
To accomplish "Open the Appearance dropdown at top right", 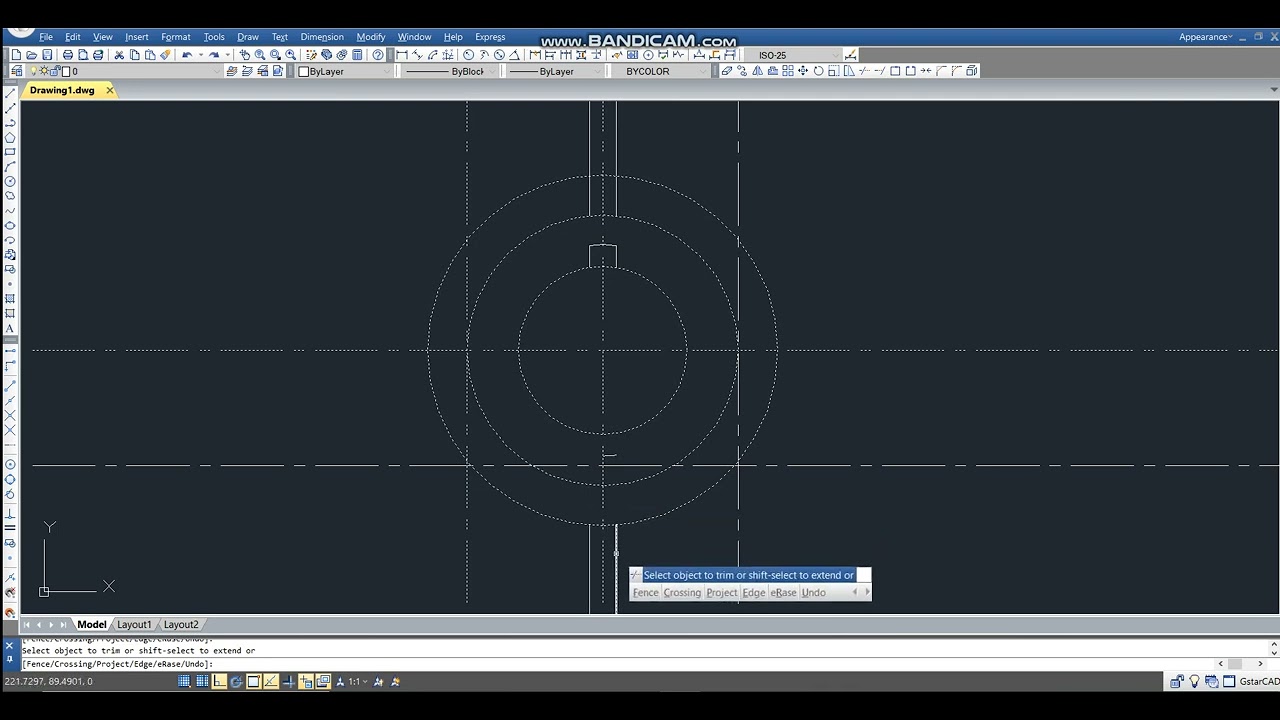I will [1207, 37].
